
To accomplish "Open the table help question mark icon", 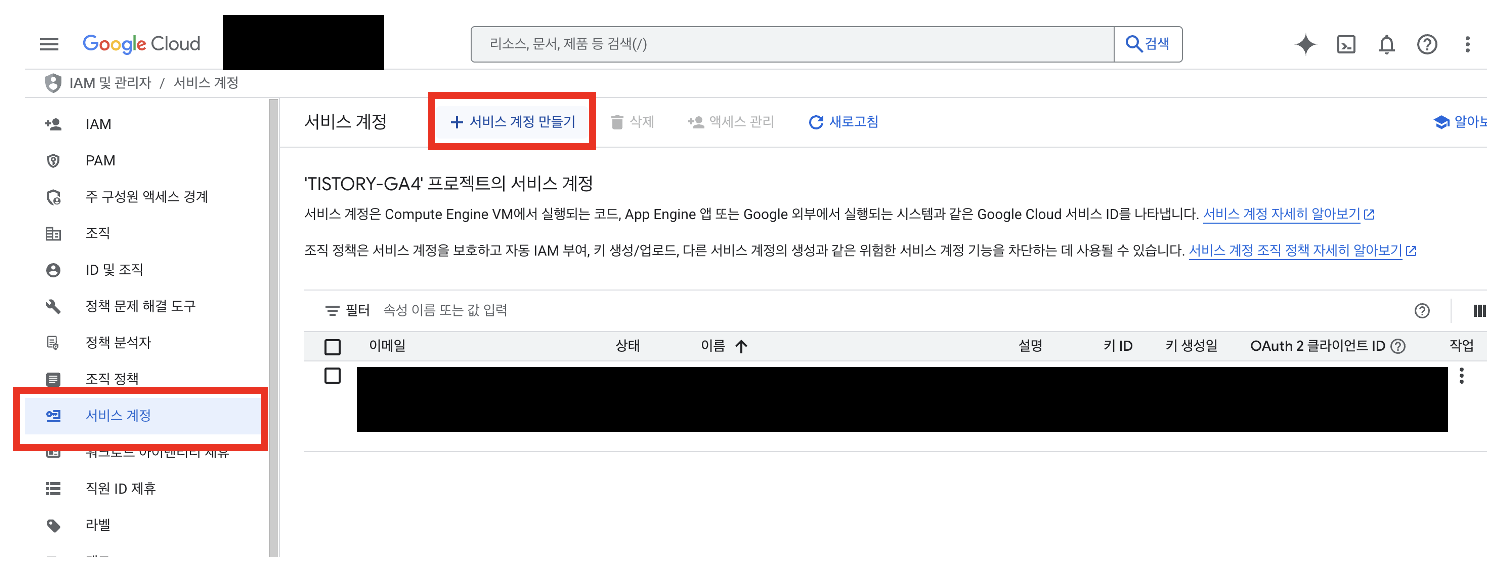I will click(x=1422, y=311).
